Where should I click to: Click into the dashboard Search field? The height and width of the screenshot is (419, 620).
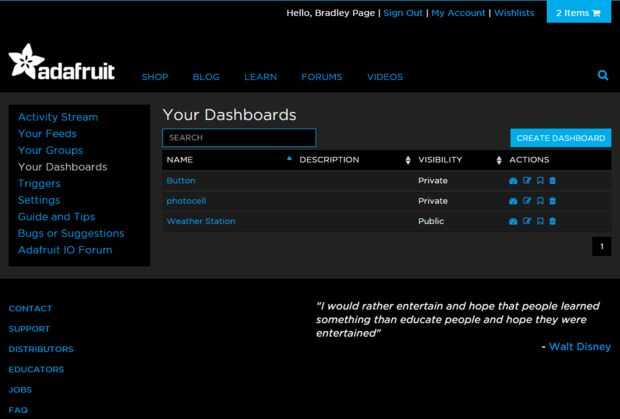pyautogui.click(x=239, y=138)
